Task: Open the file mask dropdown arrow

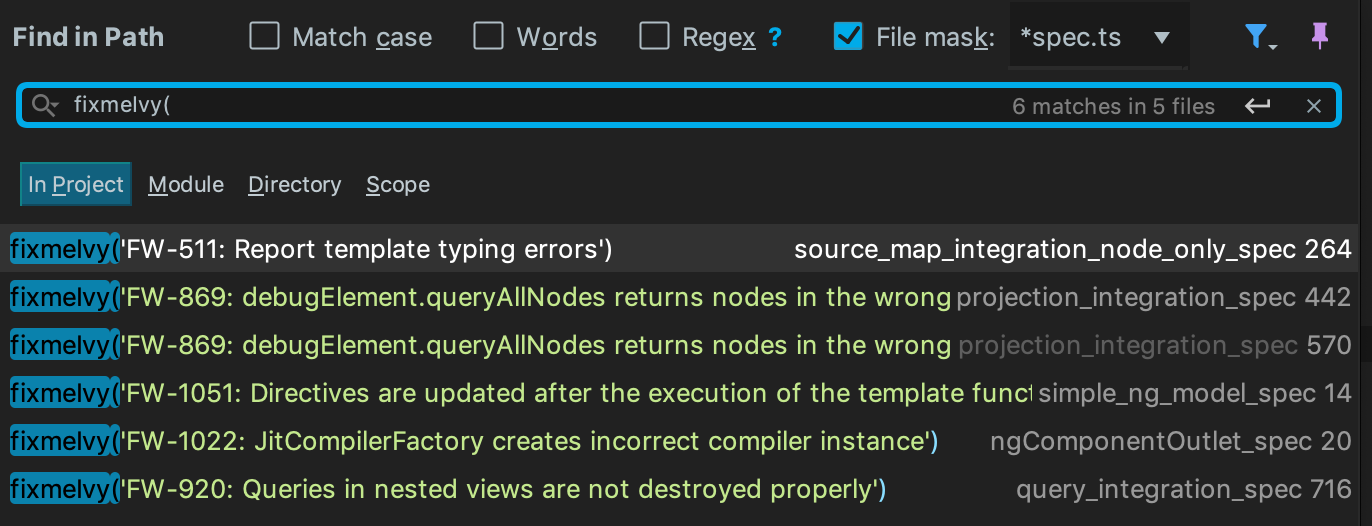Action: point(1161,38)
